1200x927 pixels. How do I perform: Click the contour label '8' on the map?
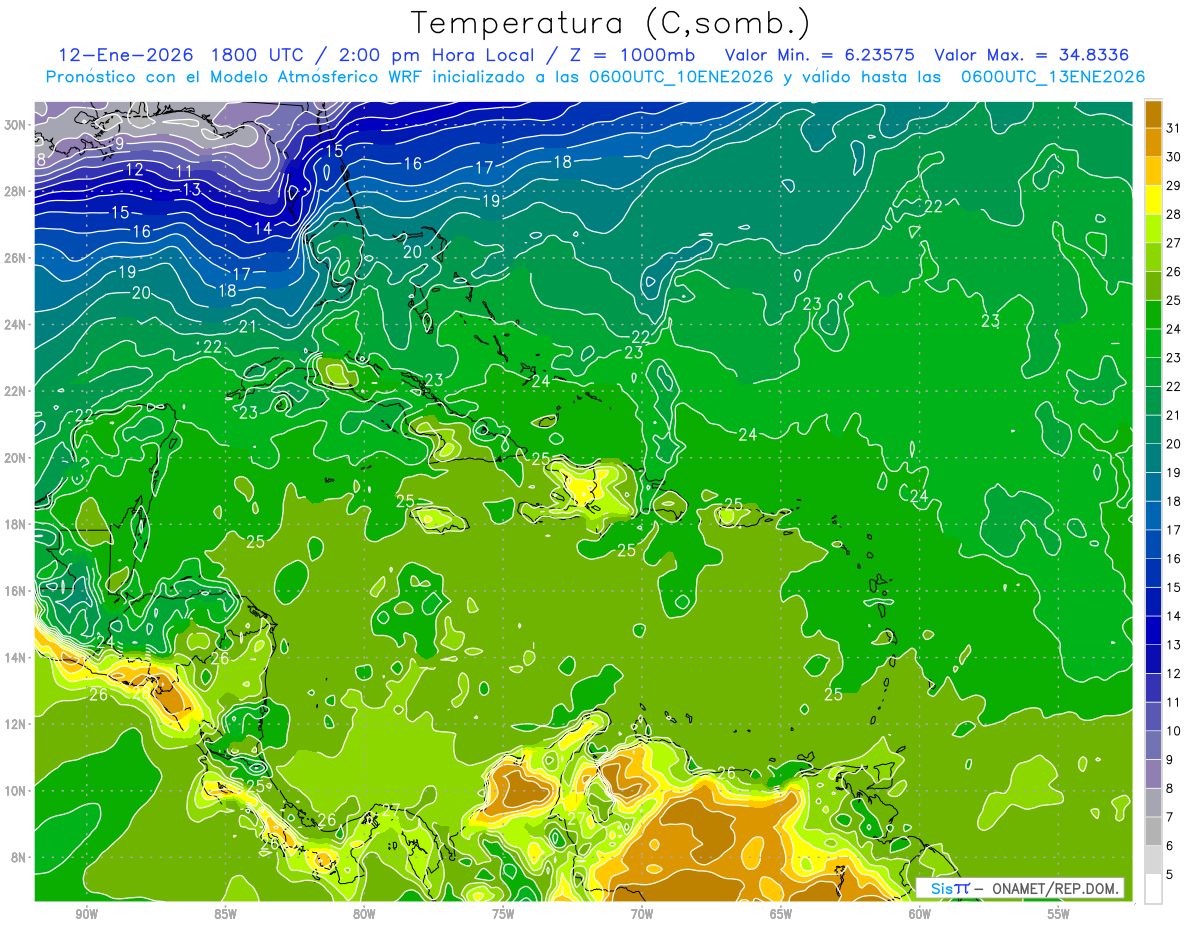point(41,159)
